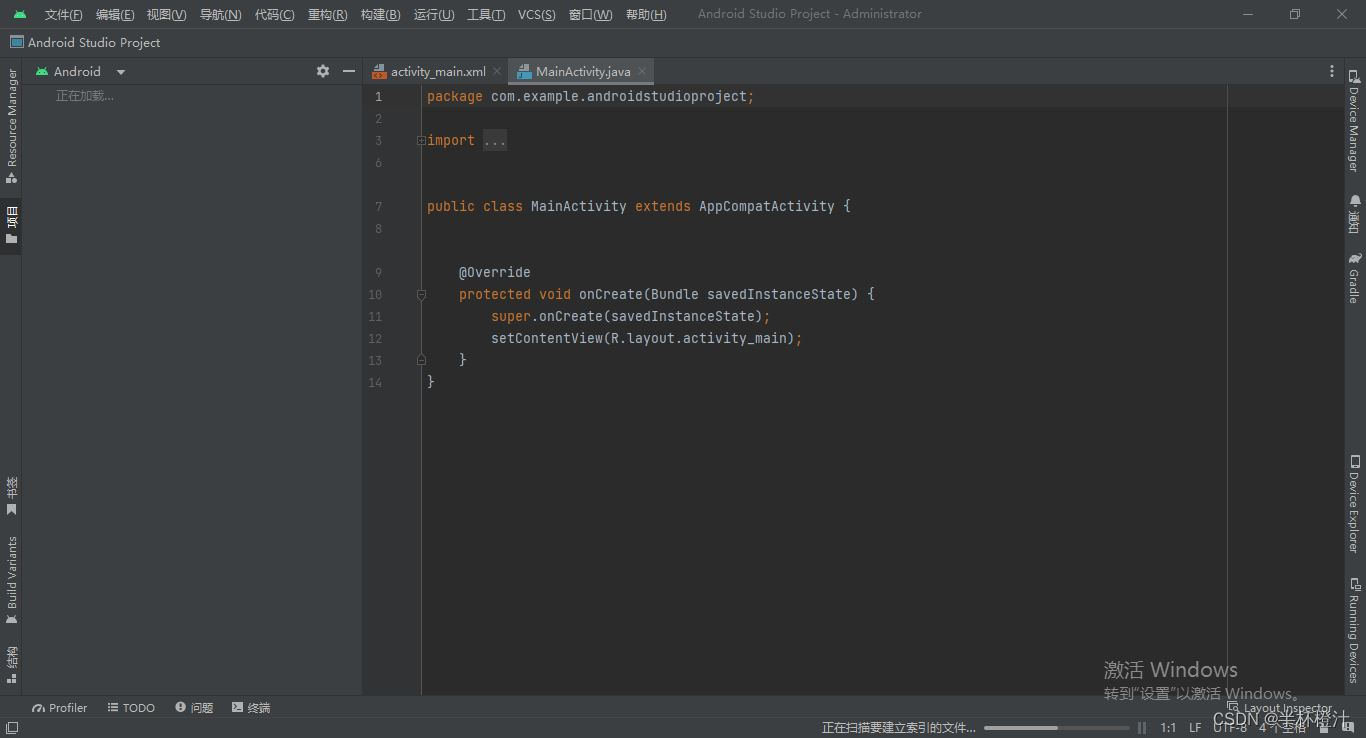Open the 构建(B) menu
Screen dimensions: 1366x738
pyautogui.click(x=380, y=14)
